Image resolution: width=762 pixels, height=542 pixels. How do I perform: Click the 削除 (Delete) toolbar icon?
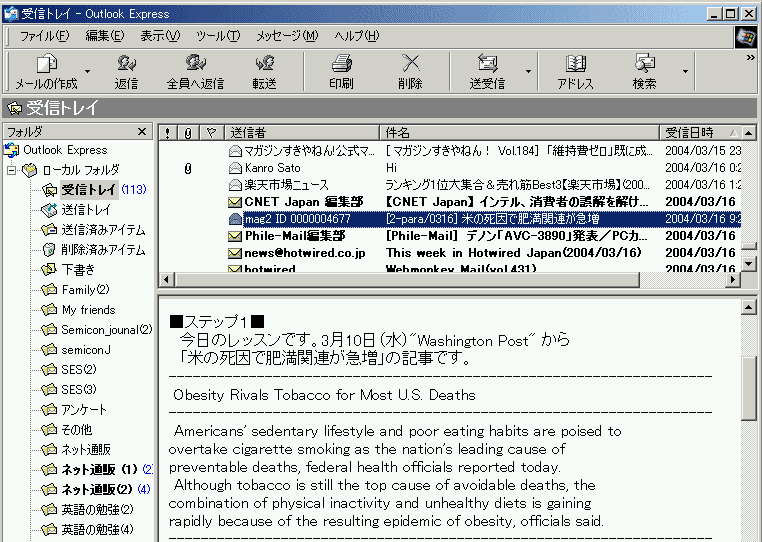[x=410, y=64]
